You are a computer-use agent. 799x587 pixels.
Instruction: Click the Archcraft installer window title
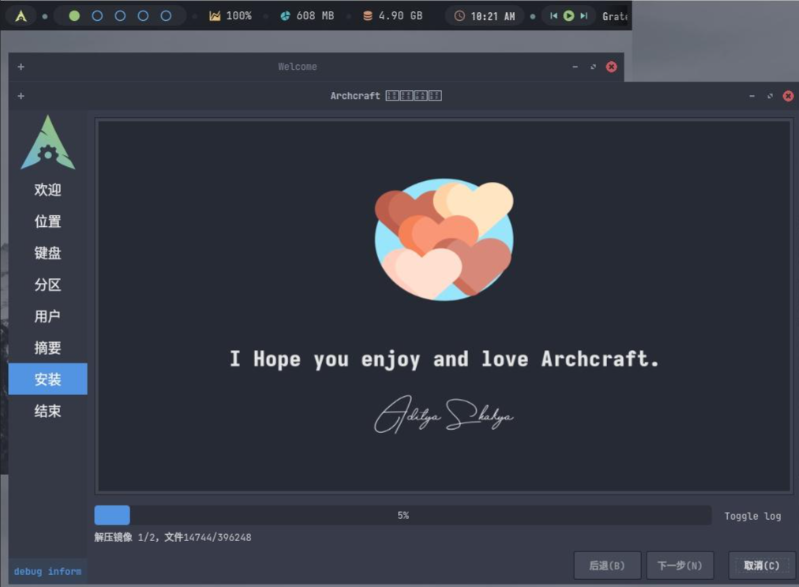click(386, 96)
